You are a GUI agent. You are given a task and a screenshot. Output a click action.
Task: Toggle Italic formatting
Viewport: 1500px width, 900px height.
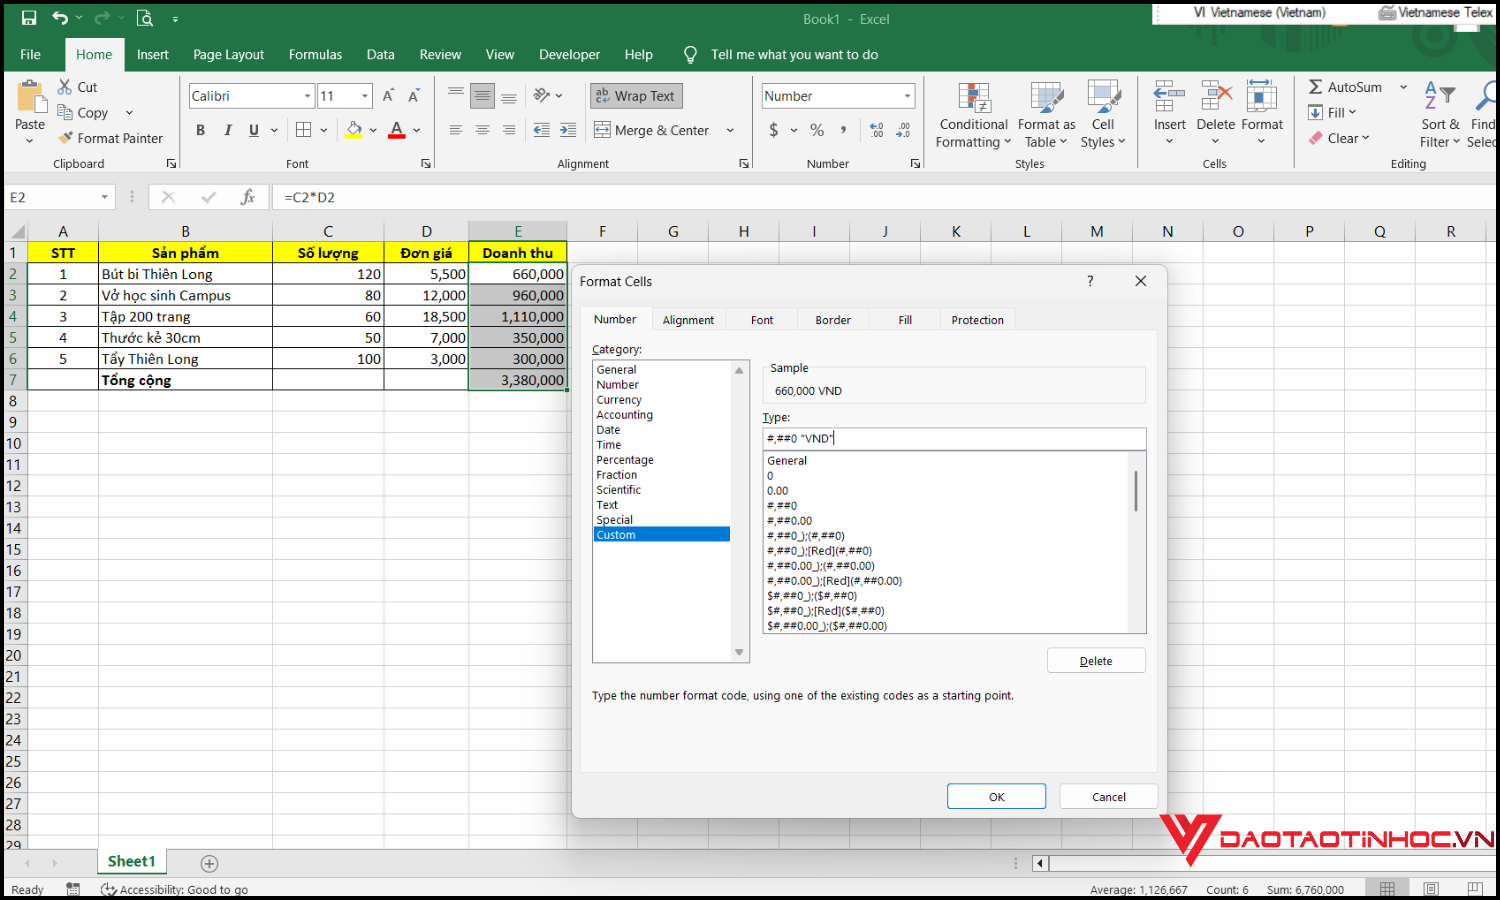227,130
